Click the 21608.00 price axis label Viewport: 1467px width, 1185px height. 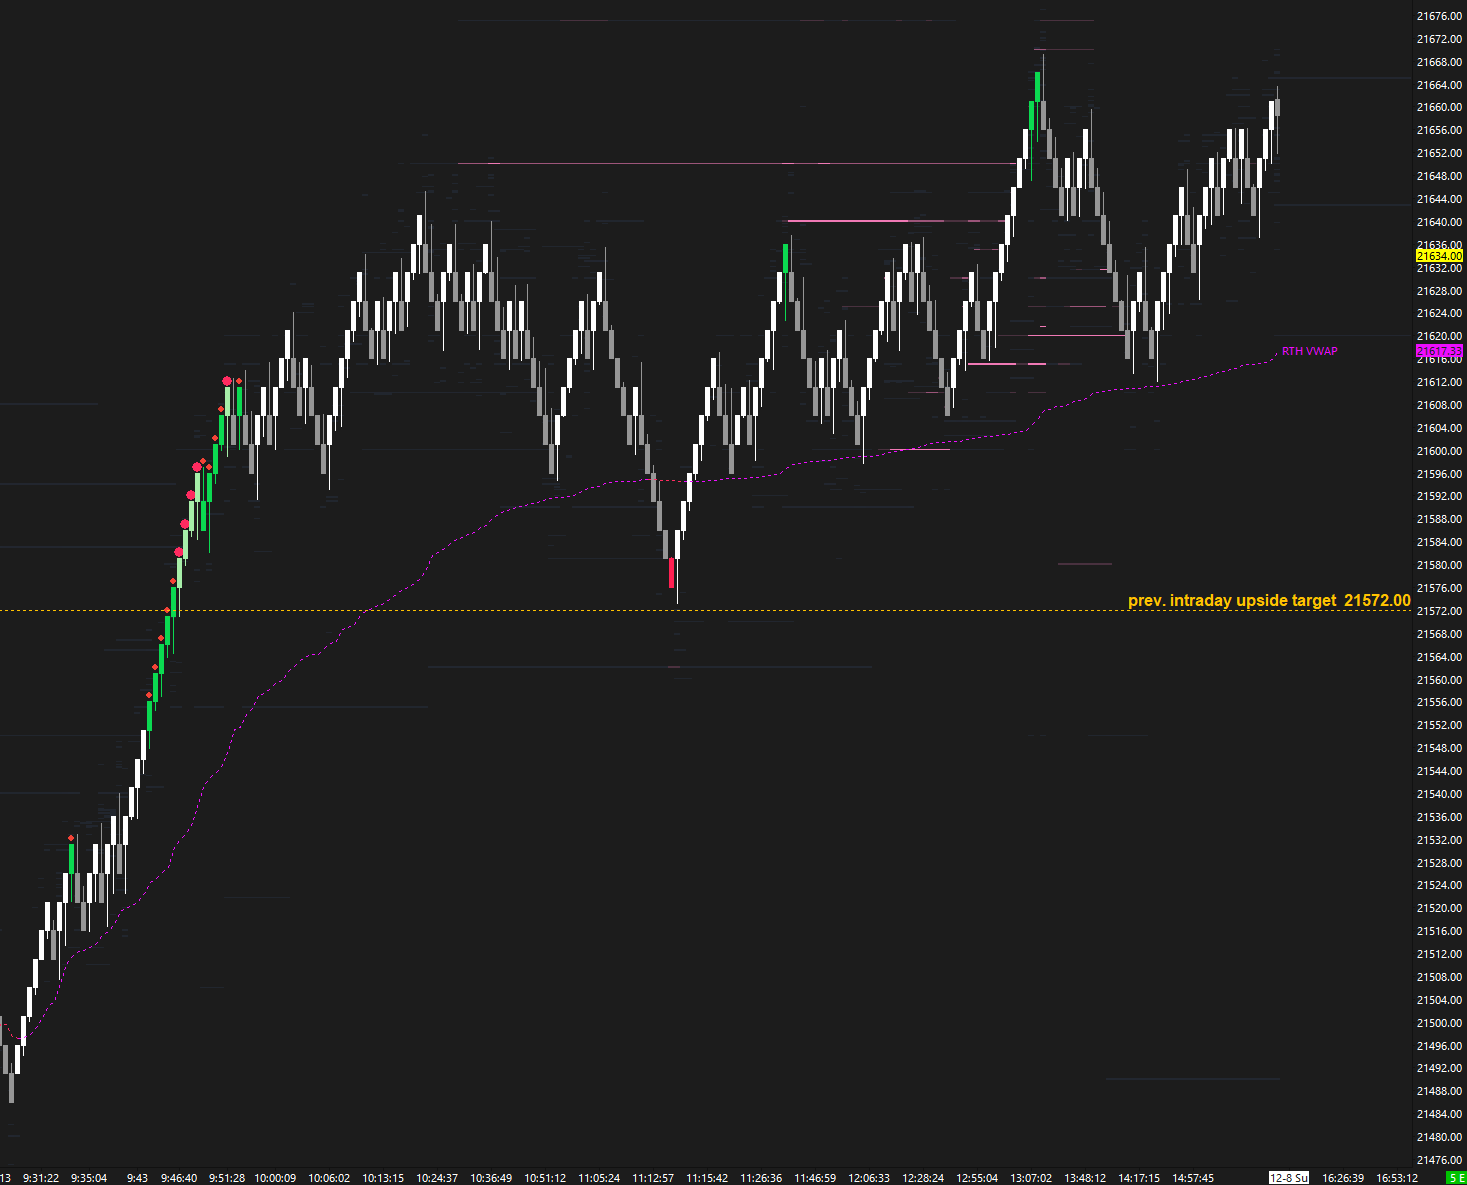tap(1439, 405)
